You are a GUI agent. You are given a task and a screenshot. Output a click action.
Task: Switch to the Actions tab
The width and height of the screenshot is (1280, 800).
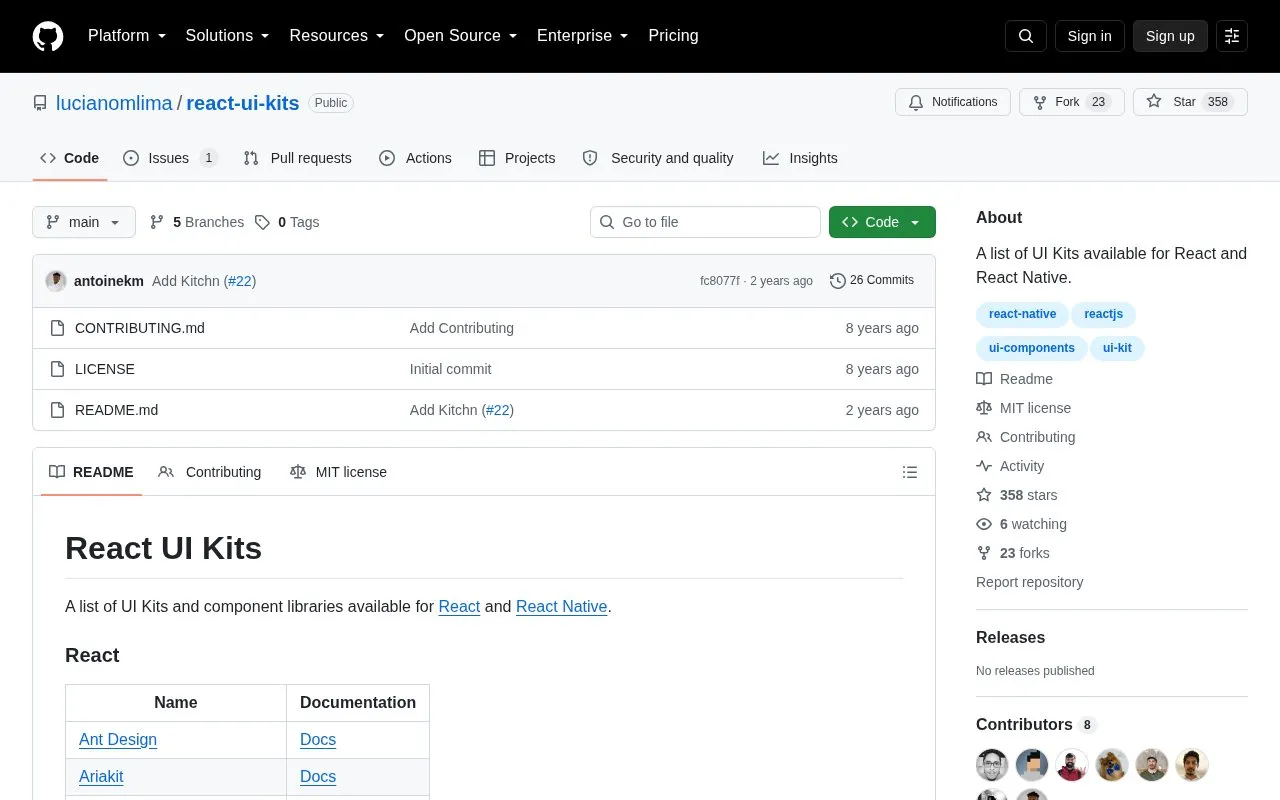pos(416,158)
